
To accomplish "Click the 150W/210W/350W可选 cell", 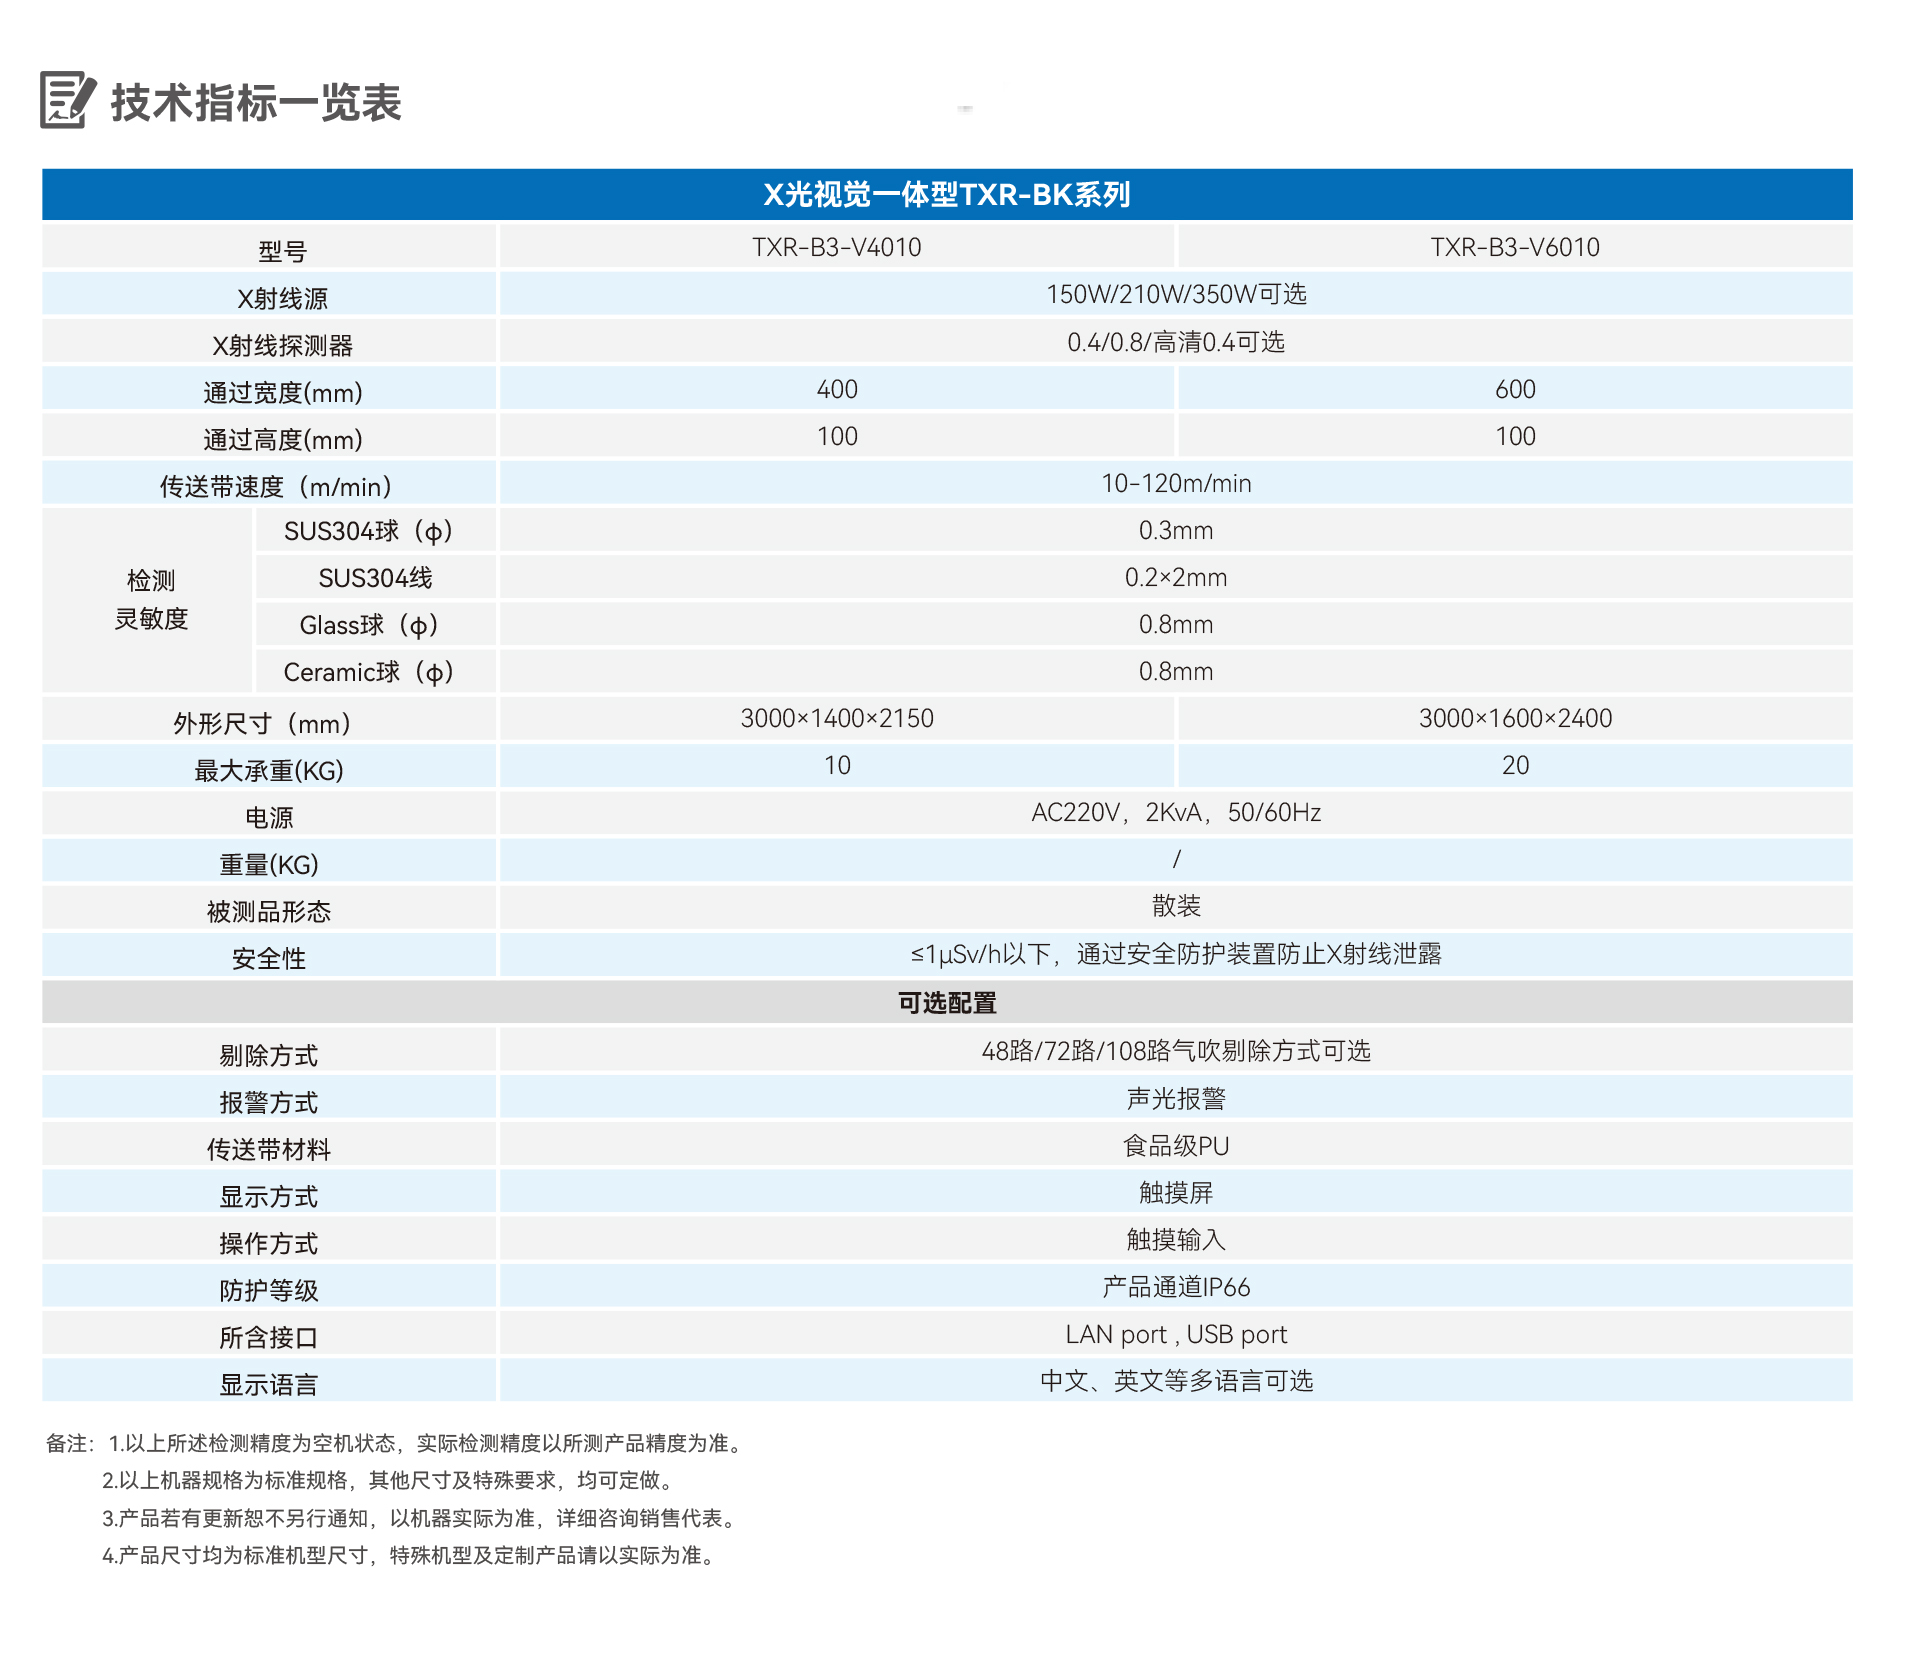I will tap(1180, 295).
